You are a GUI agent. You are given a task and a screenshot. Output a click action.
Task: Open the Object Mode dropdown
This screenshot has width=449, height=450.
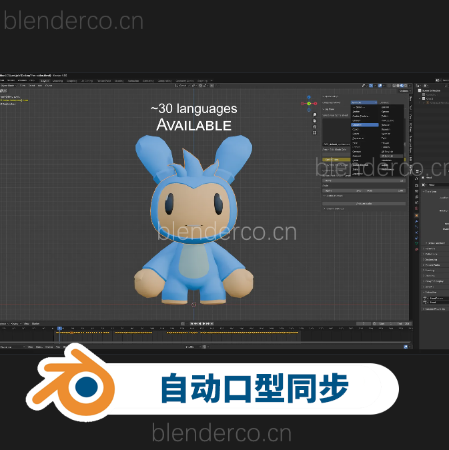point(8,86)
